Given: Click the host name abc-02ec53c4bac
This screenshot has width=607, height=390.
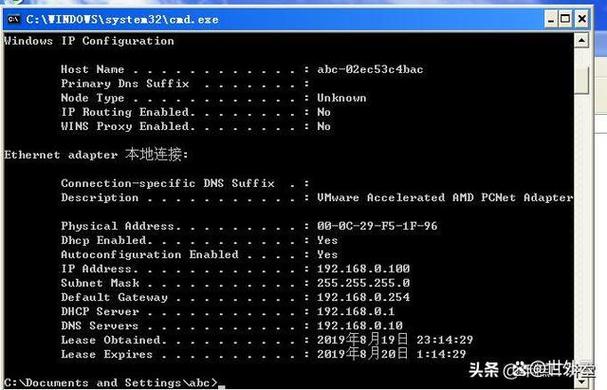Looking at the screenshot, I should [370, 69].
